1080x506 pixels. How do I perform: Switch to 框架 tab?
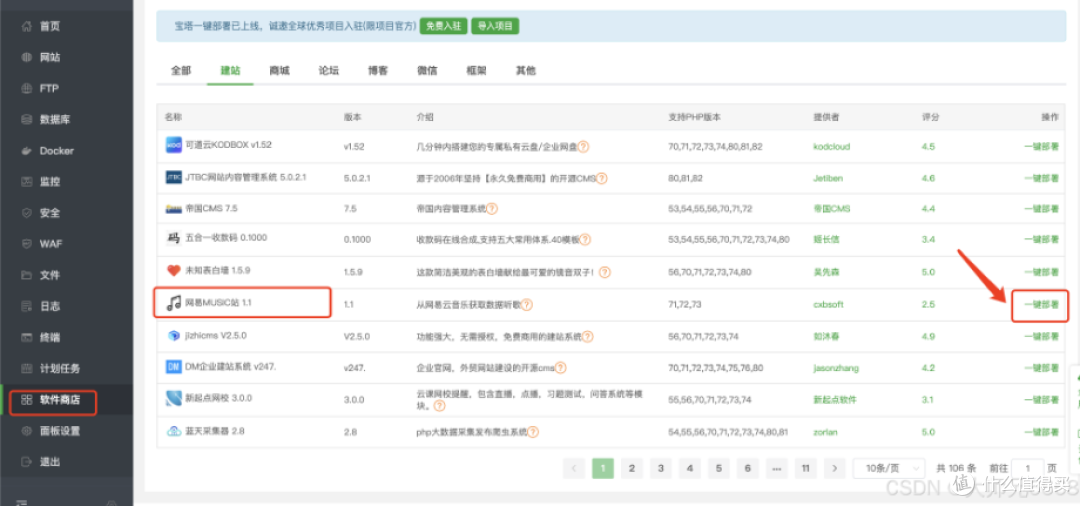pos(477,70)
